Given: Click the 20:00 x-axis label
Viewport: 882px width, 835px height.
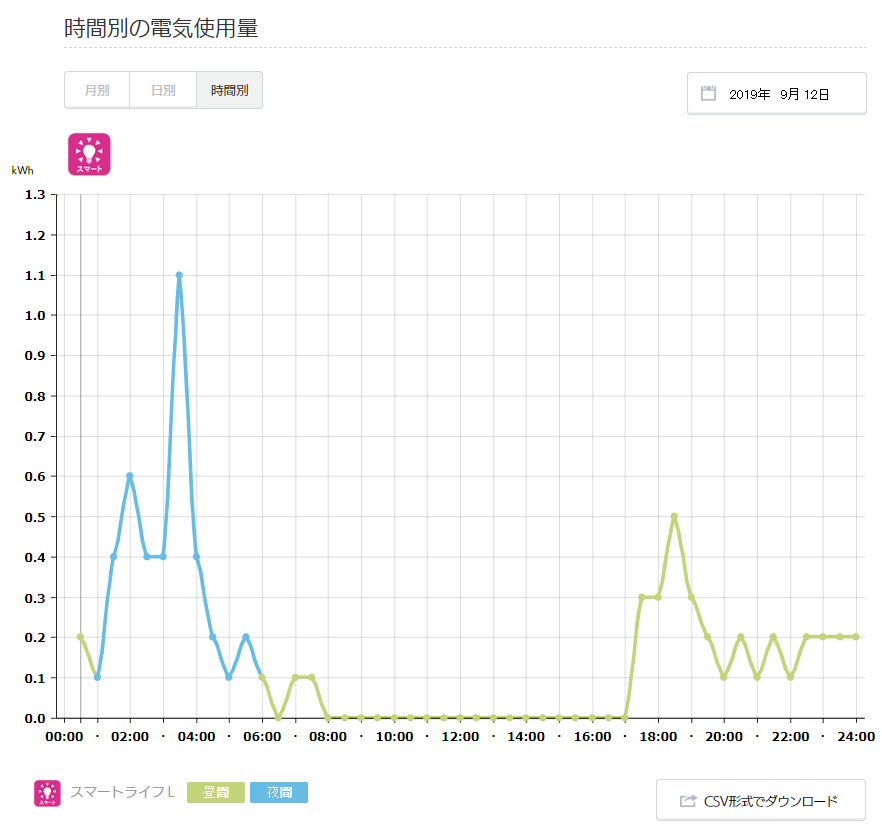Looking at the screenshot, I should pos(724,737).
